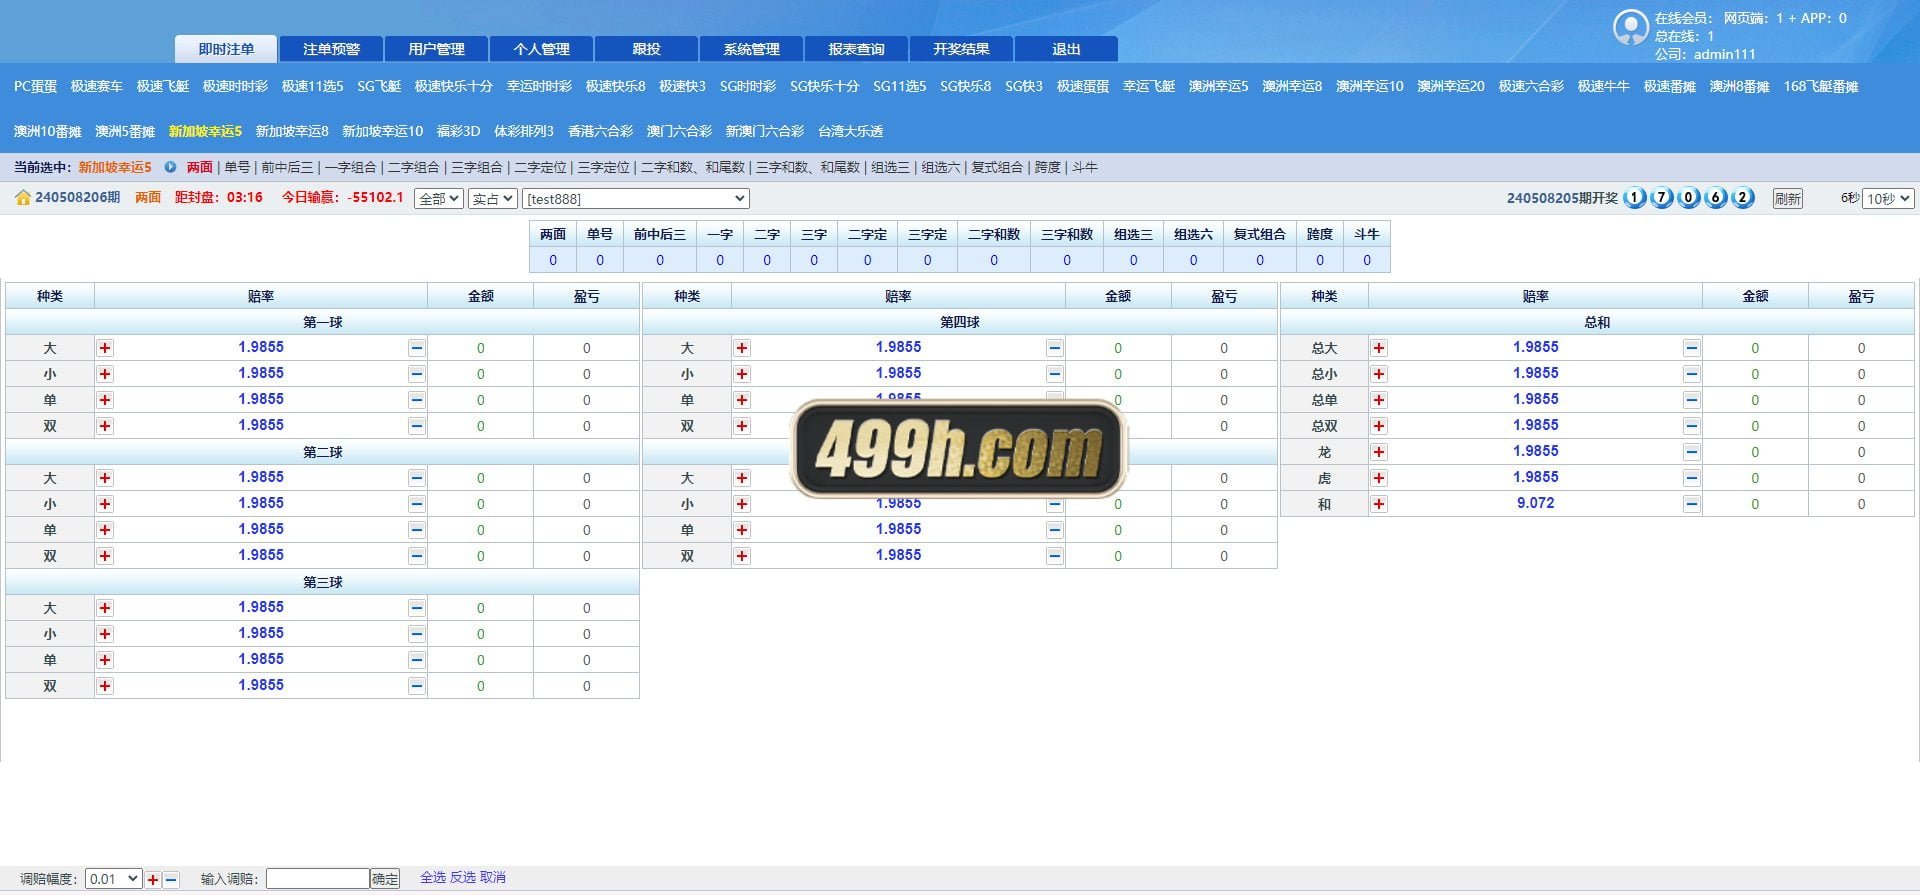Image resolution: width=1920 pixels, height=895 pixels.
Task: Select the 香港六合彩 game link
Action: pos(600,132)
